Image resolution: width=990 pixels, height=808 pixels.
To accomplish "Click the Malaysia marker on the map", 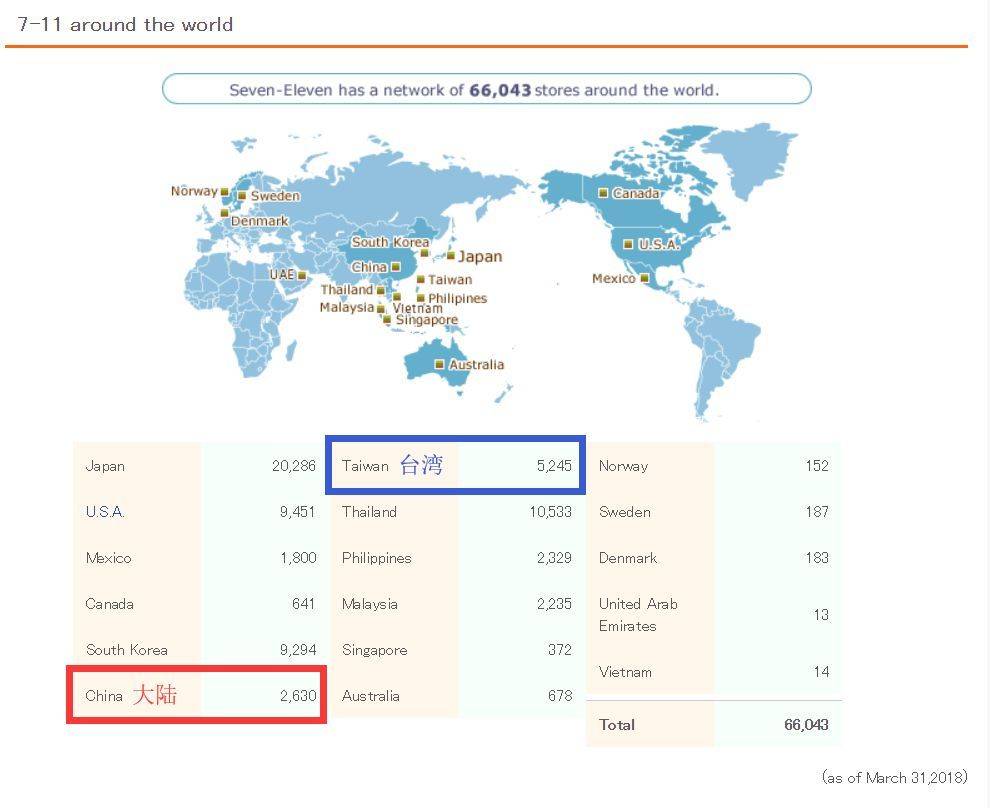I will pos(381,309).
